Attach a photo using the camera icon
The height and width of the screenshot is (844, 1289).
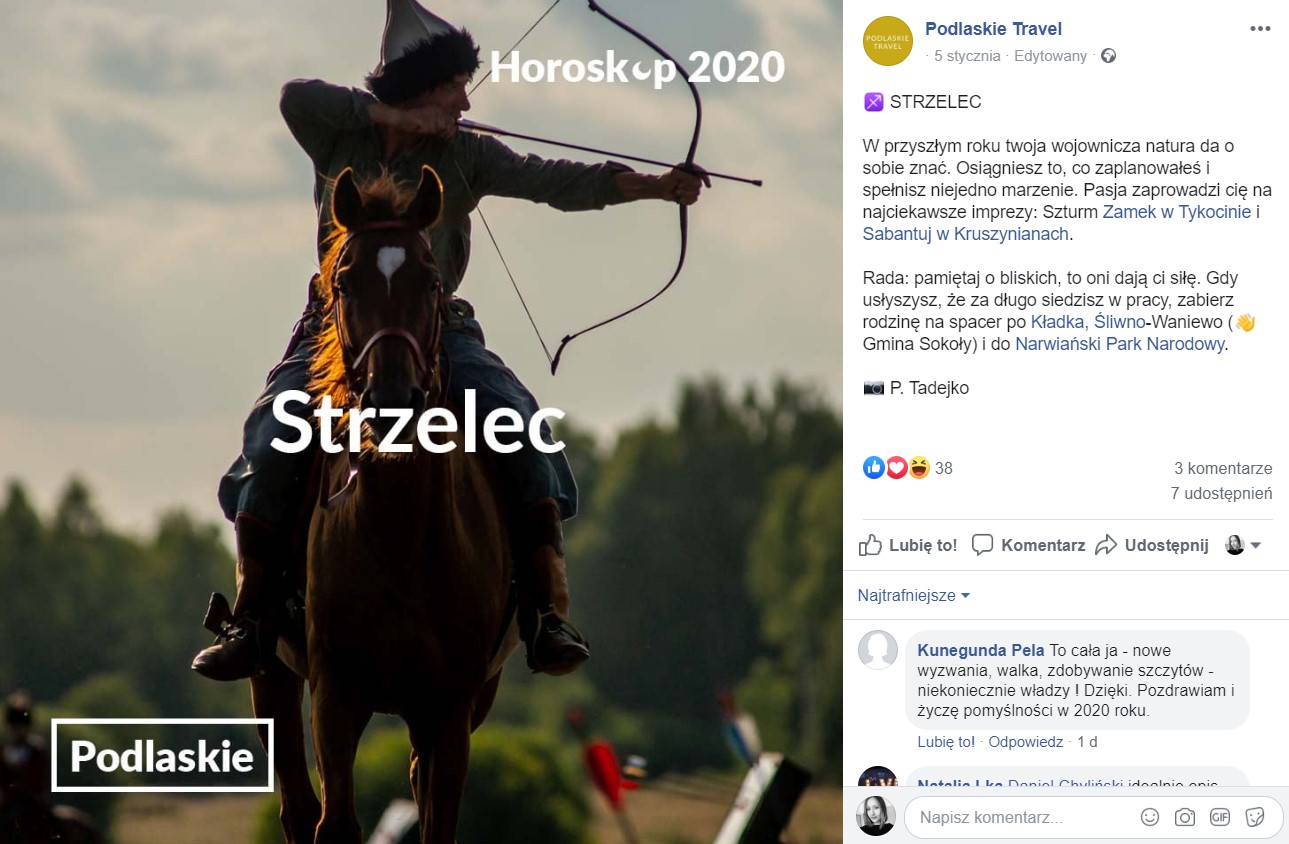click(x=1185, y=817)
